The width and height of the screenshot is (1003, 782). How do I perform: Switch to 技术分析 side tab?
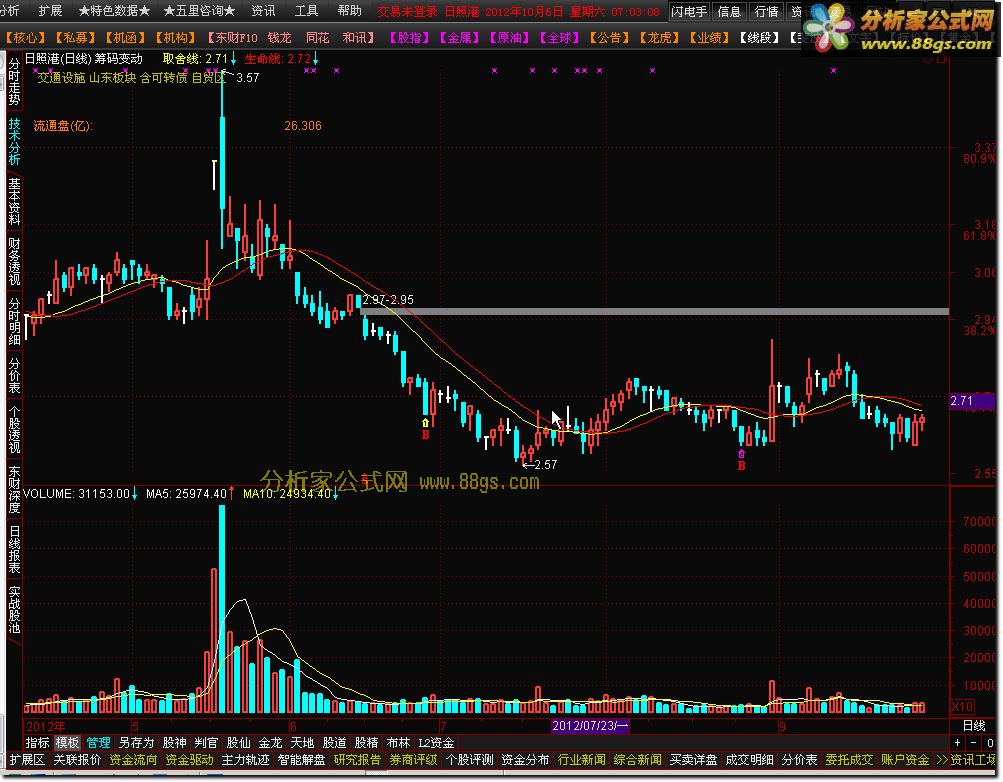(14, 142)
